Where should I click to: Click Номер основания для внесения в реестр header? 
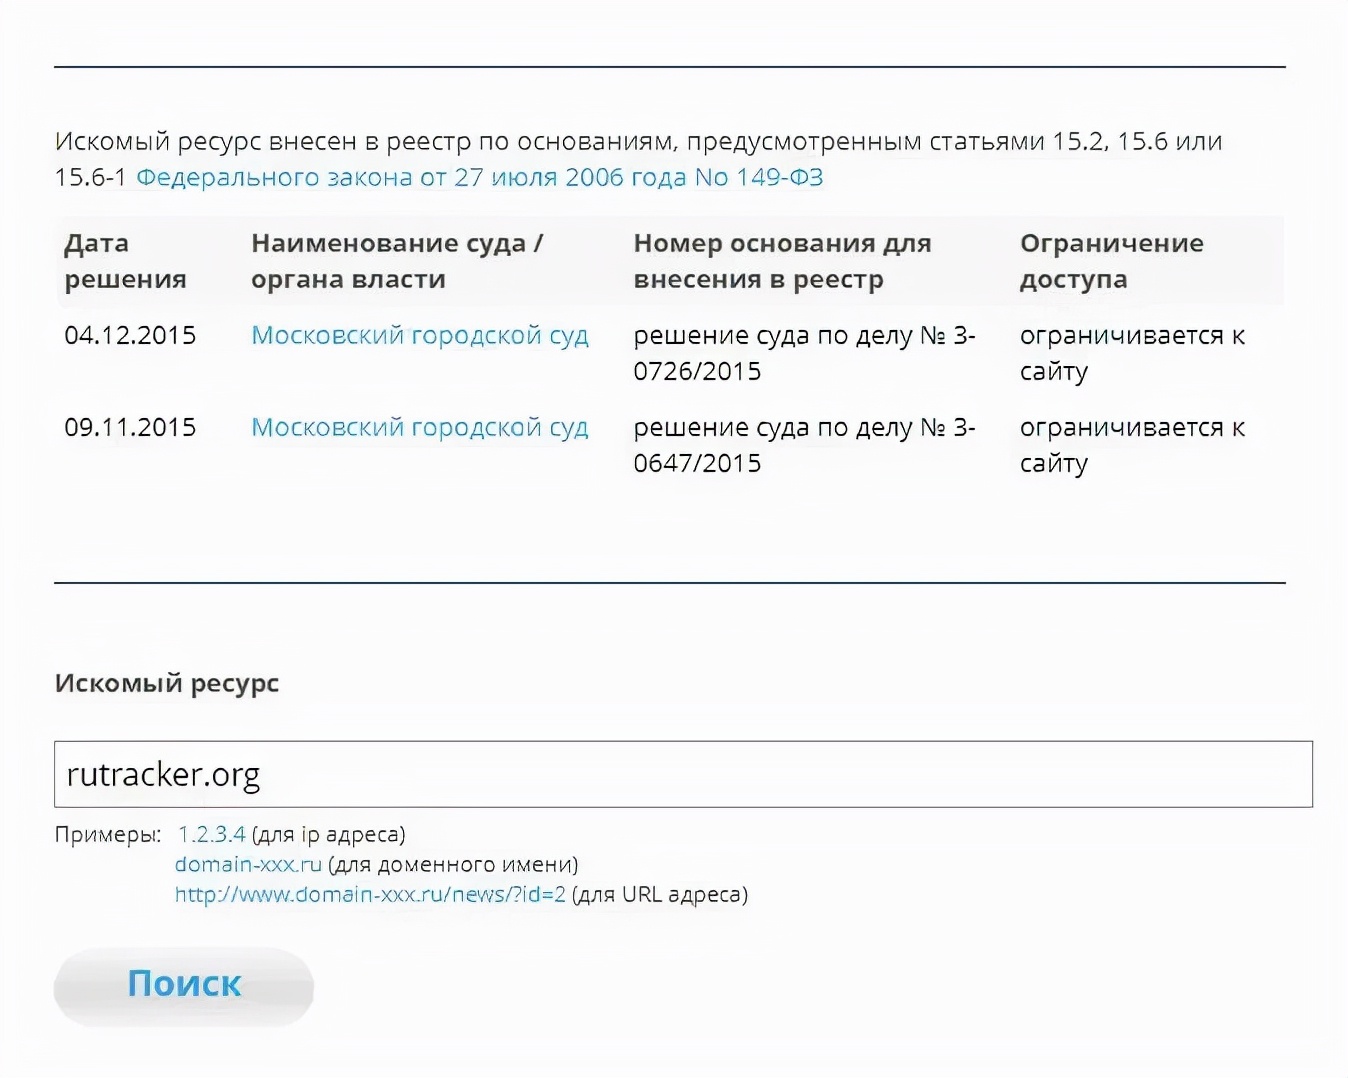tap(782, 261)
